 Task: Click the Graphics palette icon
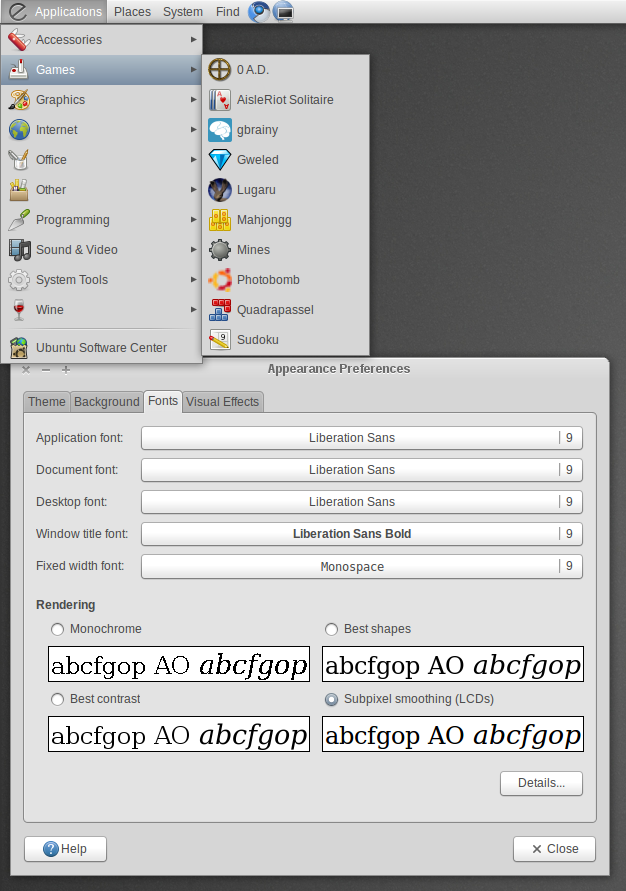click(x=19, y=100)
